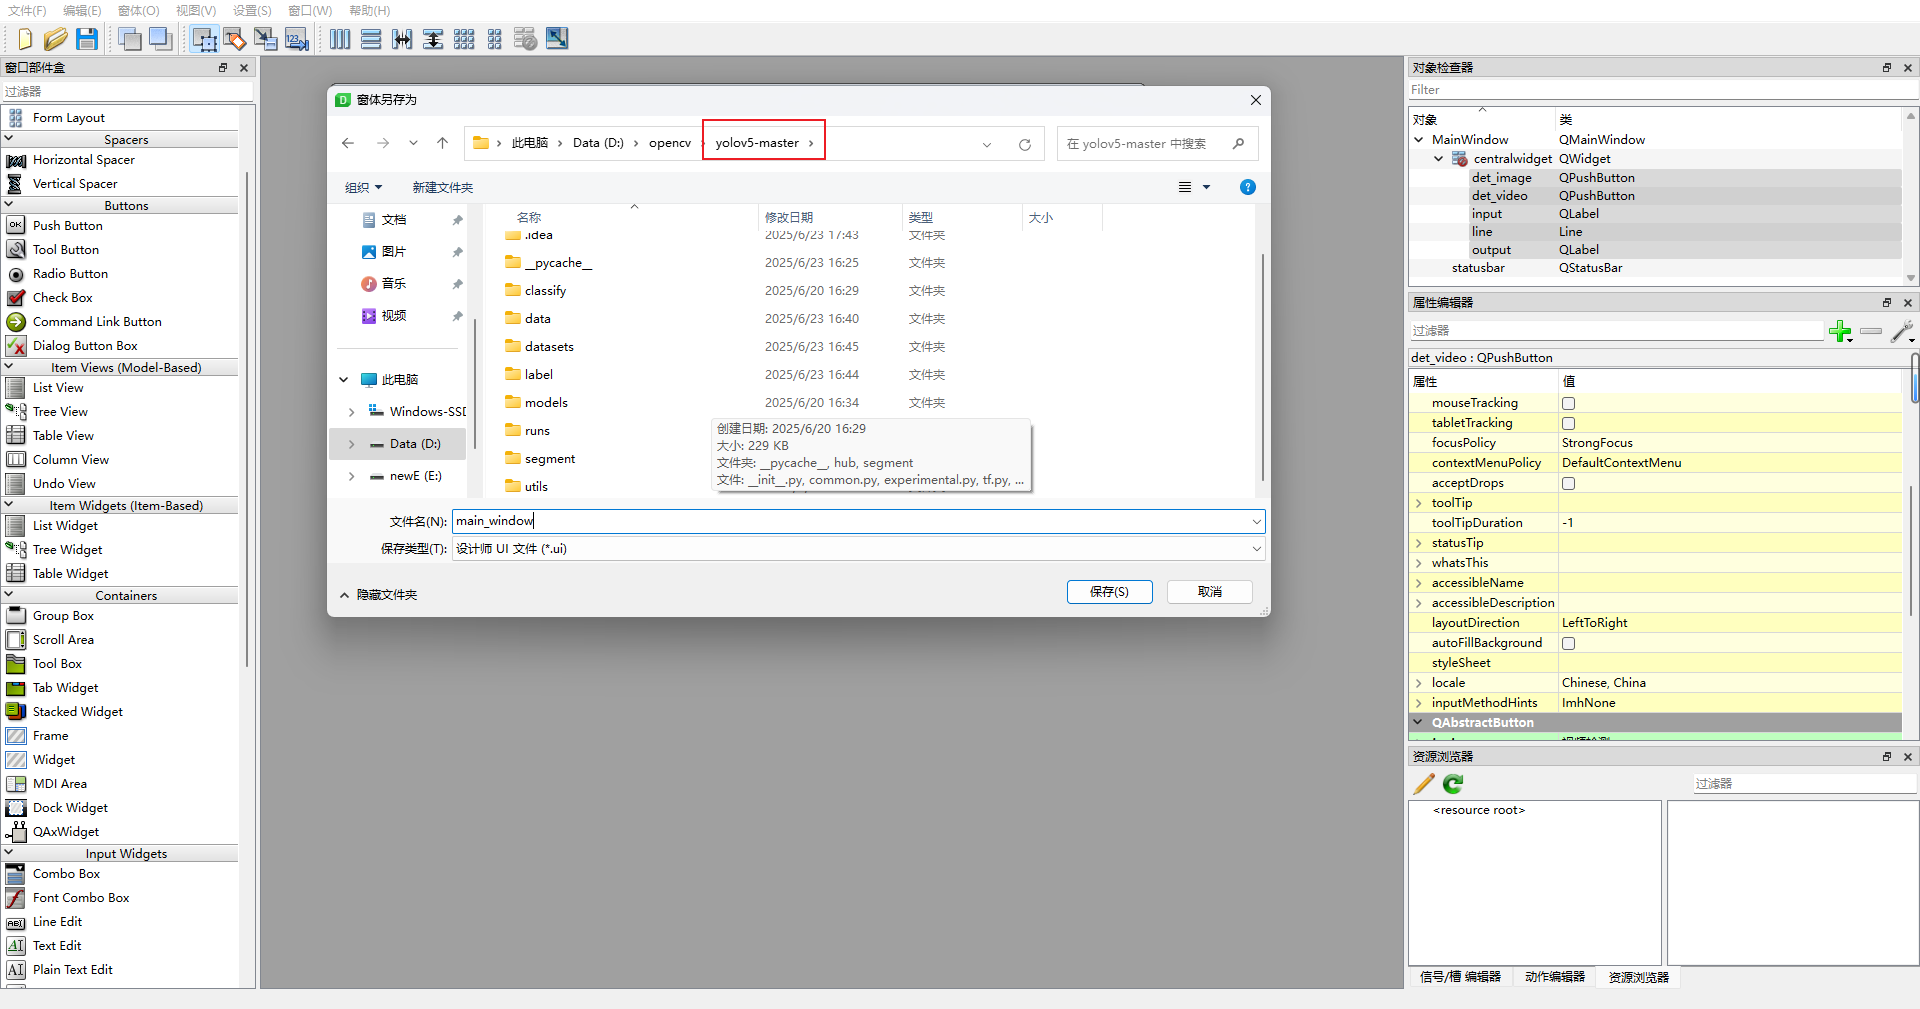1920x1009 pixels.
Task: Click the Adjust Size toolbar icon
Action: tap(555, 39)
